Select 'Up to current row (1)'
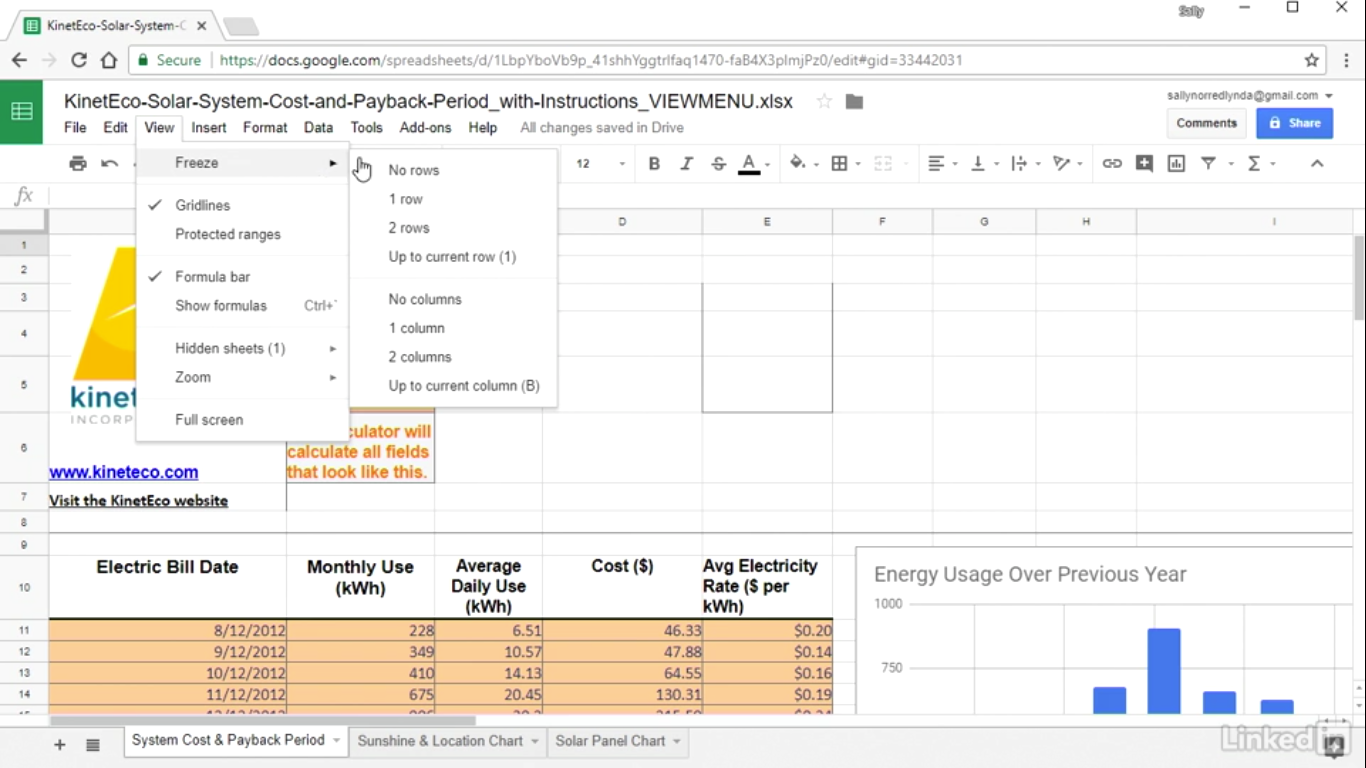This screenshot has width=1366, height=768. [x=453, y=257]
